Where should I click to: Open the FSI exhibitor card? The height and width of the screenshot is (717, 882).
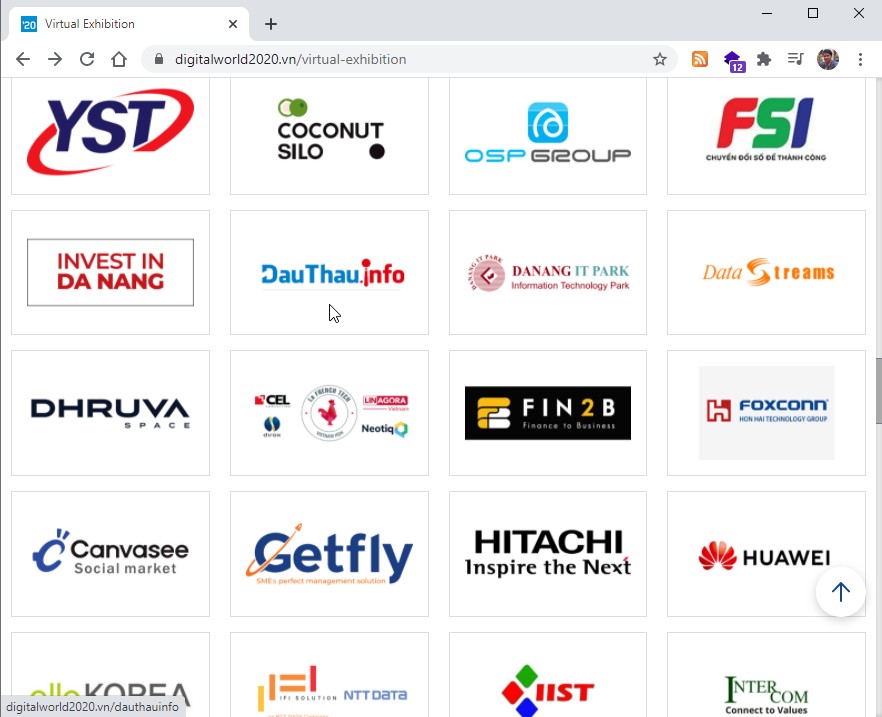(766, 136)
